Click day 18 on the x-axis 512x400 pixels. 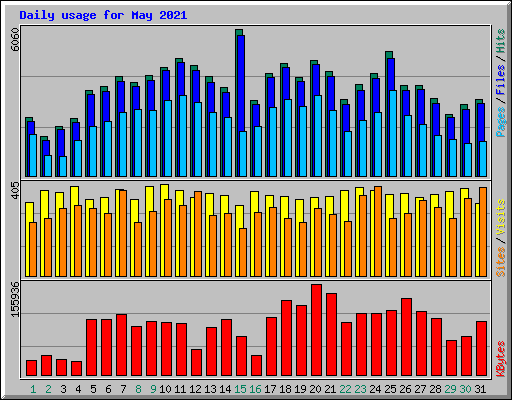(285, 389)
